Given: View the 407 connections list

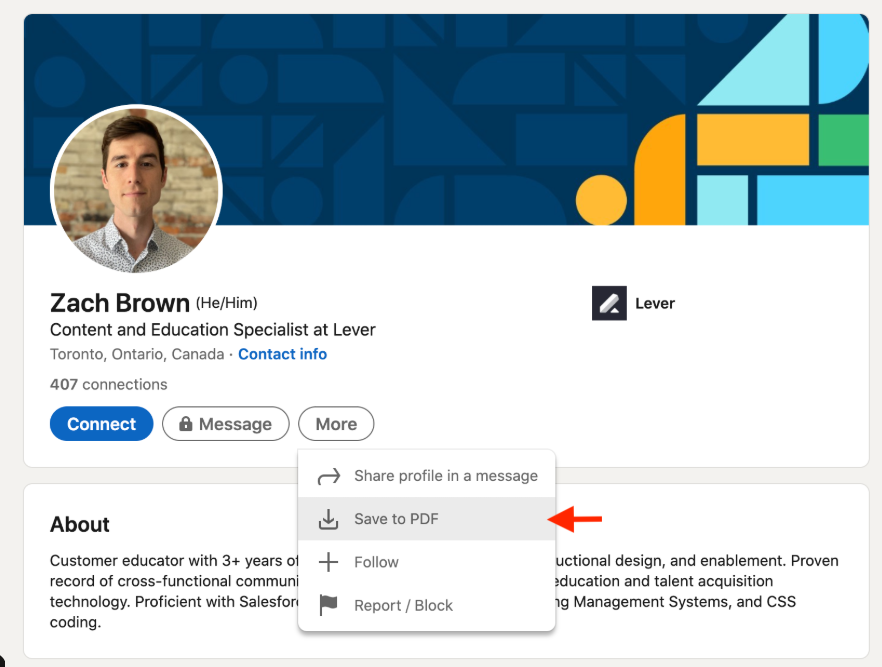Looking at the screenshot, I should pyautogui.click(x=108, y=384).
